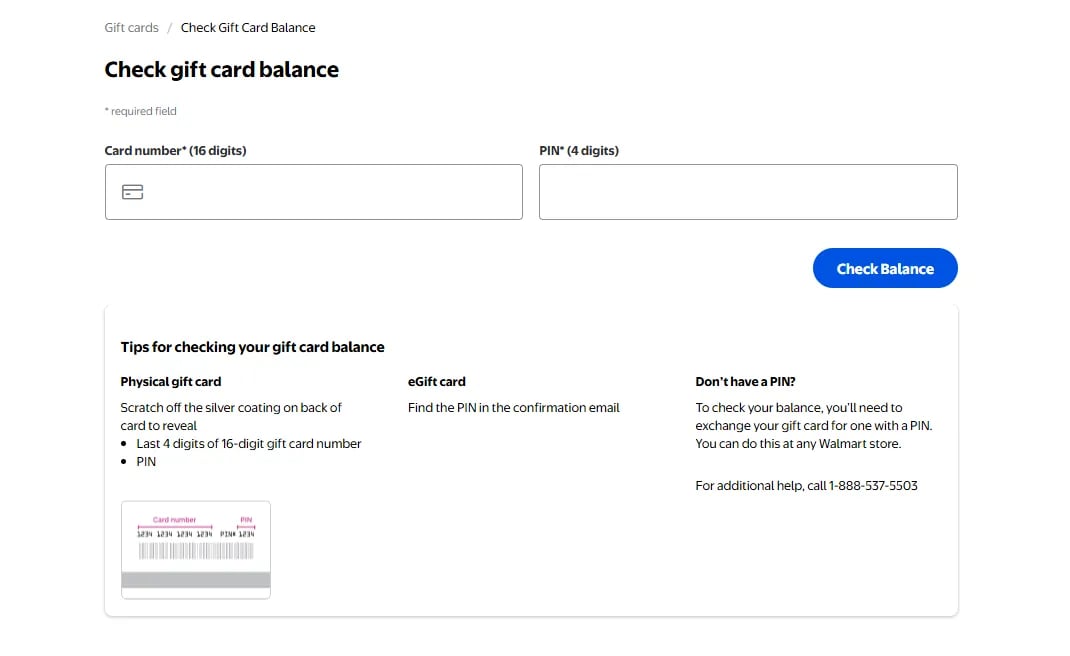Click the gray magnetic stripe on sample card
This screenshot has height=656, width=1070.
tap(196, 579)
